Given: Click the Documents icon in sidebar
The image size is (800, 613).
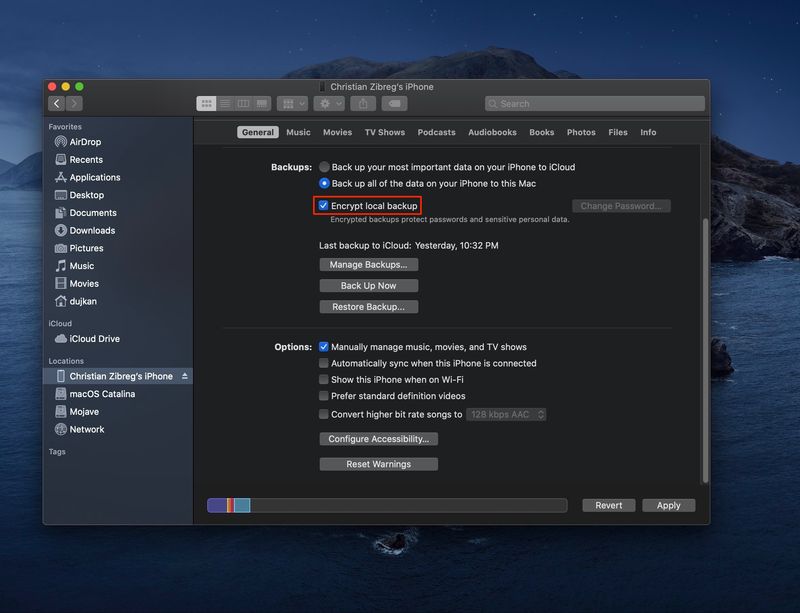Looking at the screenshot, I should (x=61, y=213).
